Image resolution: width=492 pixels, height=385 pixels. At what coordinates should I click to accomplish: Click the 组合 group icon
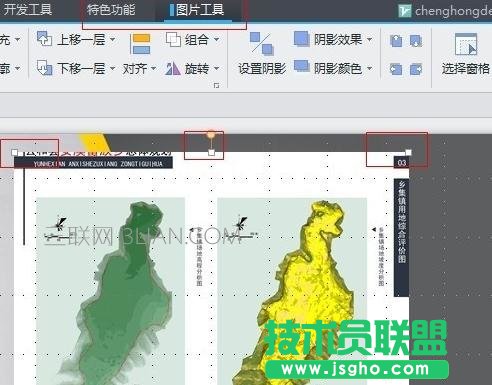click(173, 39)
